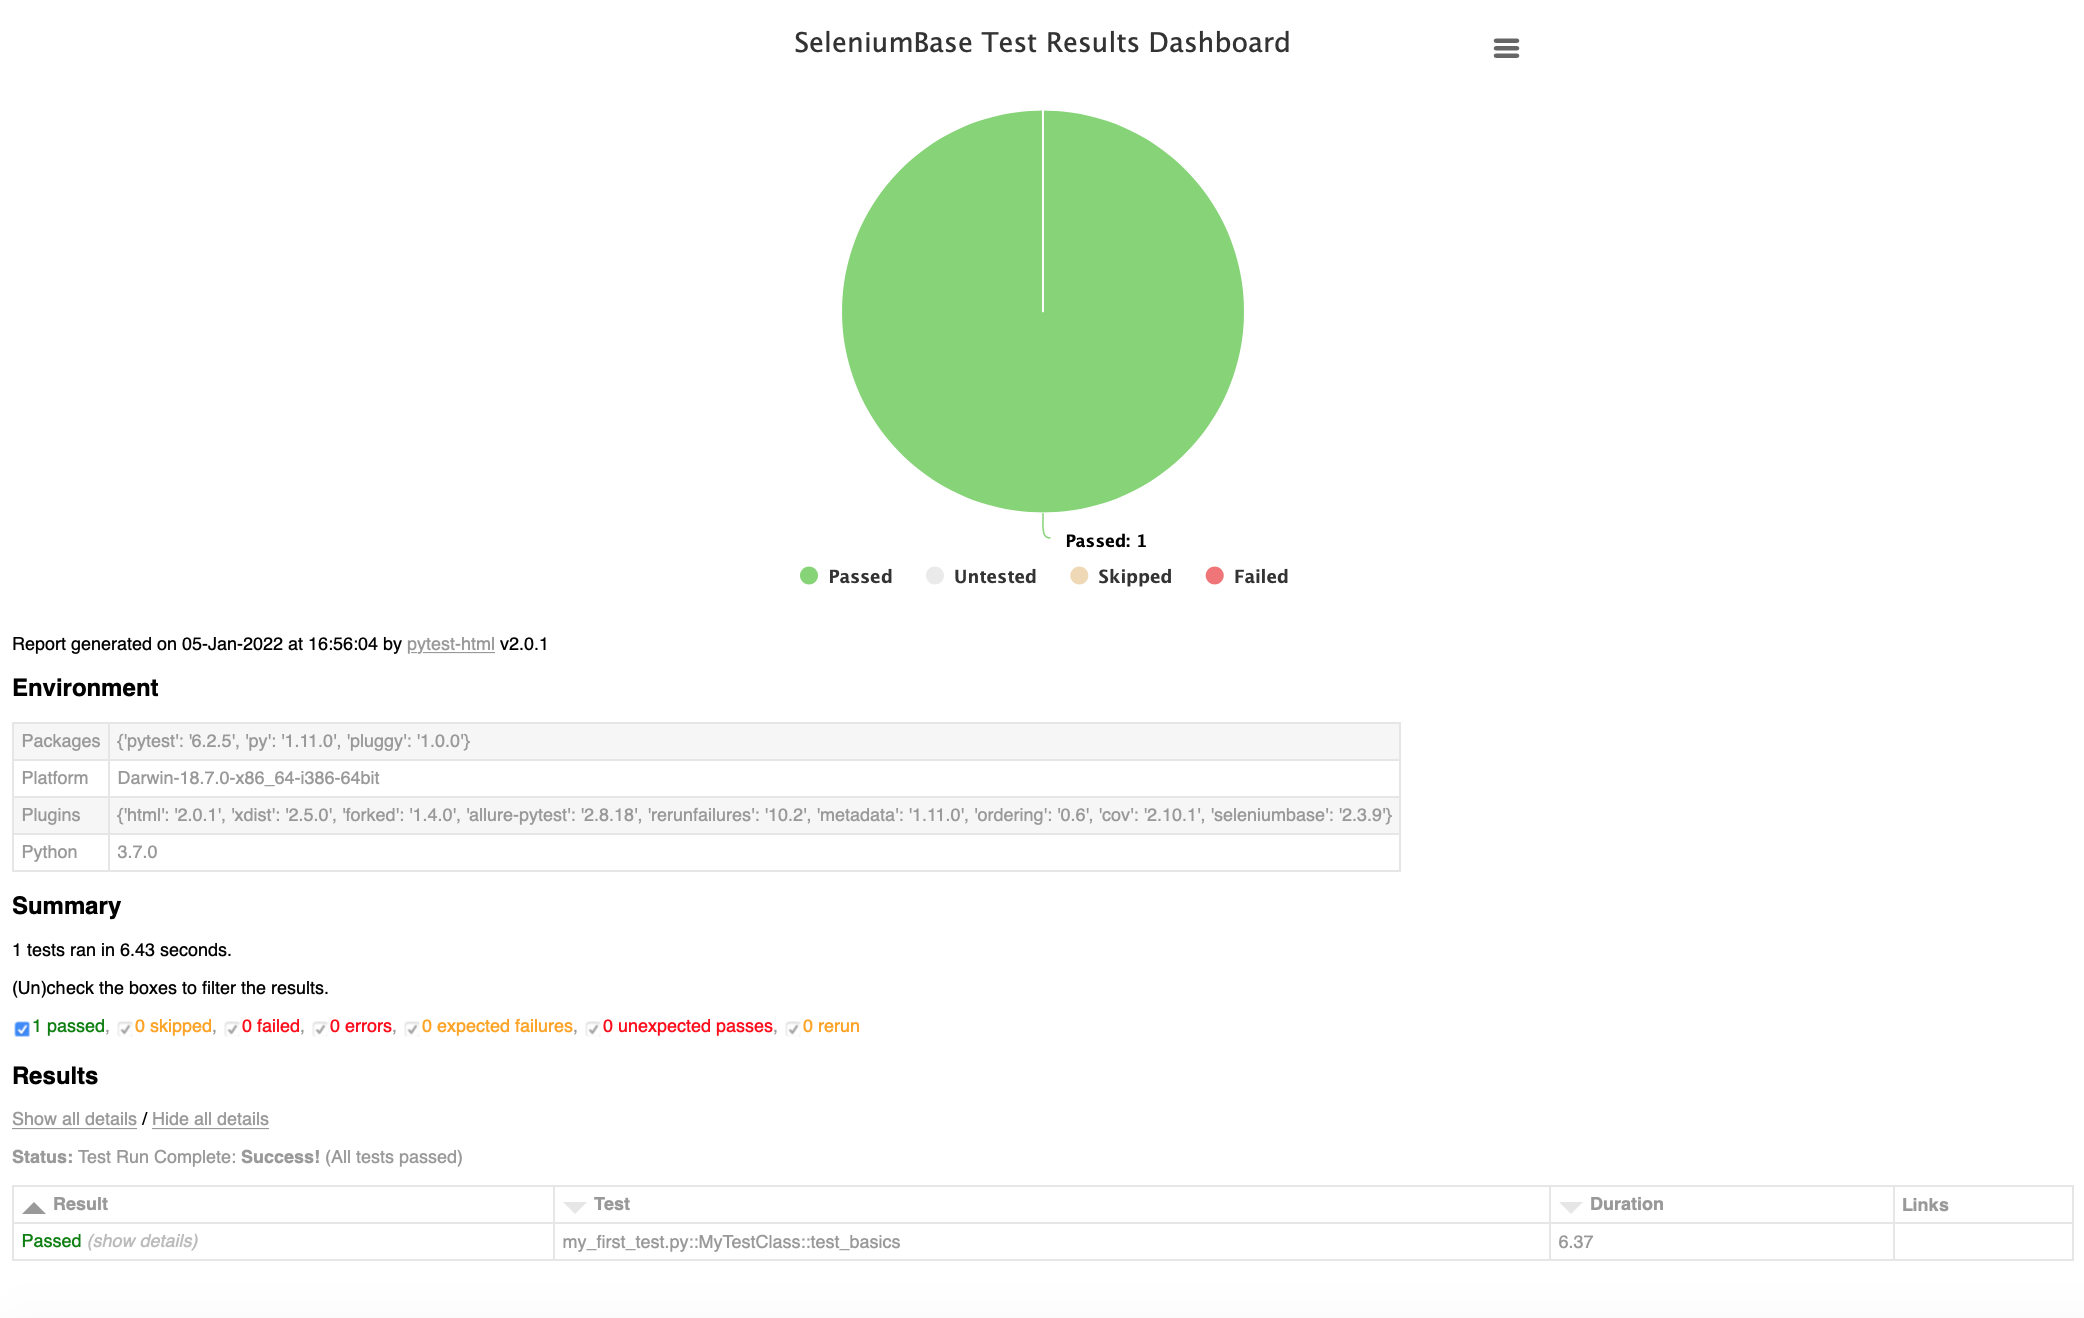Click the Untested legend marker

935,576
